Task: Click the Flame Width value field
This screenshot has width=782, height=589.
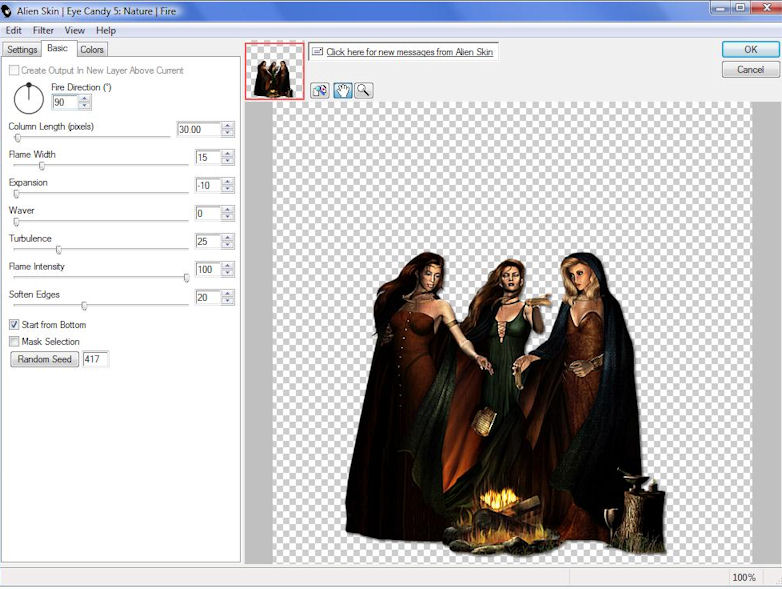Action: [207, 158]
